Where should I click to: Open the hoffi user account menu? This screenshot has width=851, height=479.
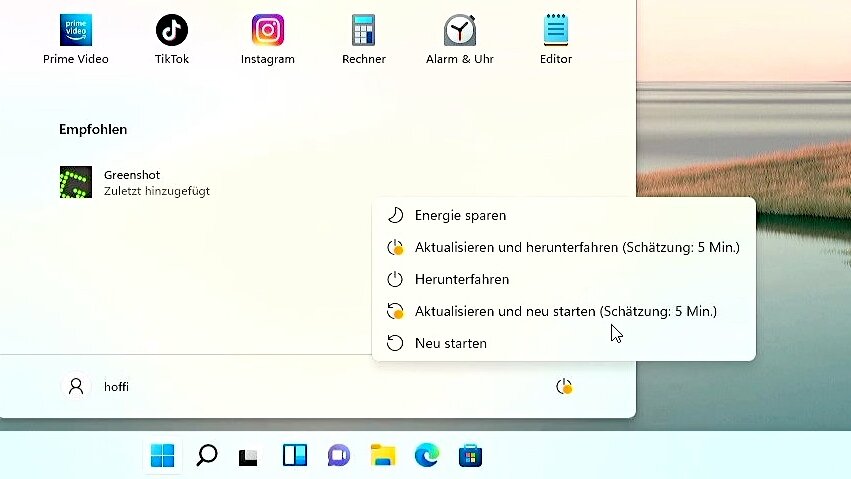click(96, 386)
